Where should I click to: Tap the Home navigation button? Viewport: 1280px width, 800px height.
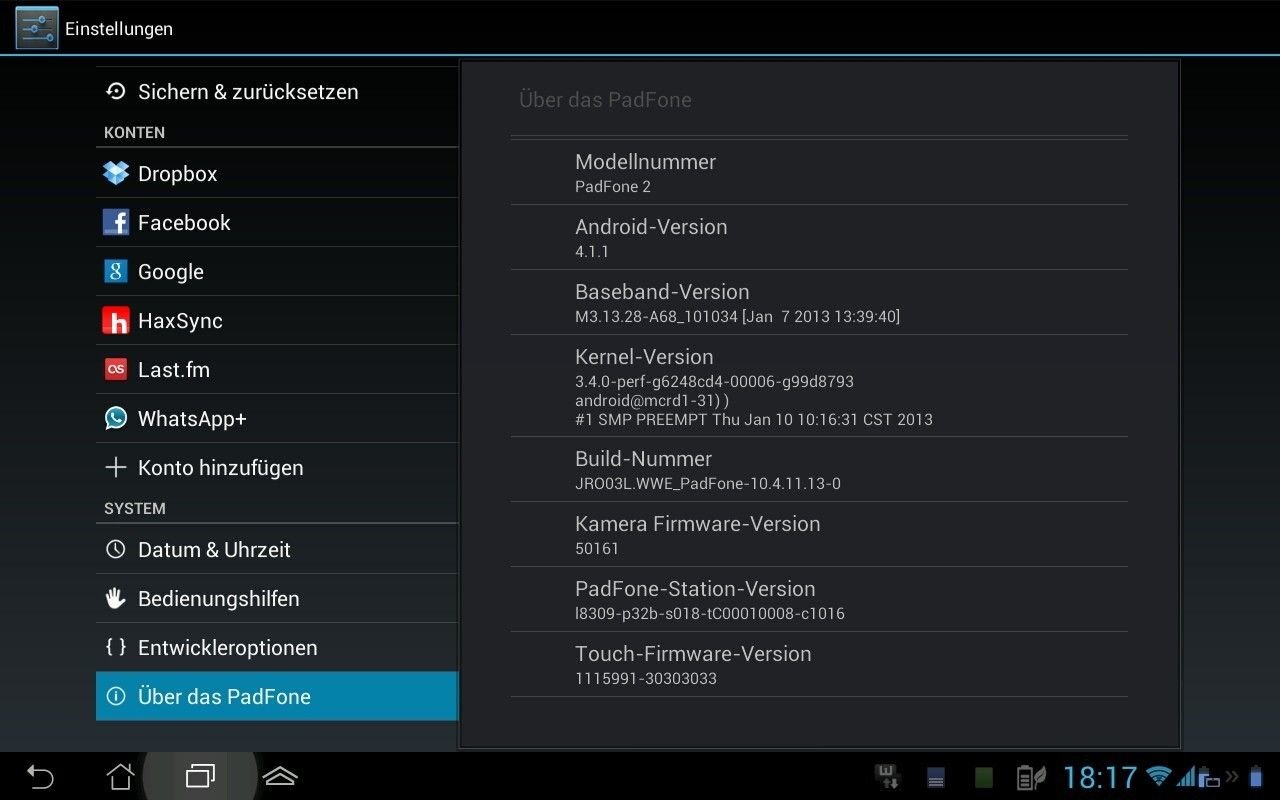[120, 776]
